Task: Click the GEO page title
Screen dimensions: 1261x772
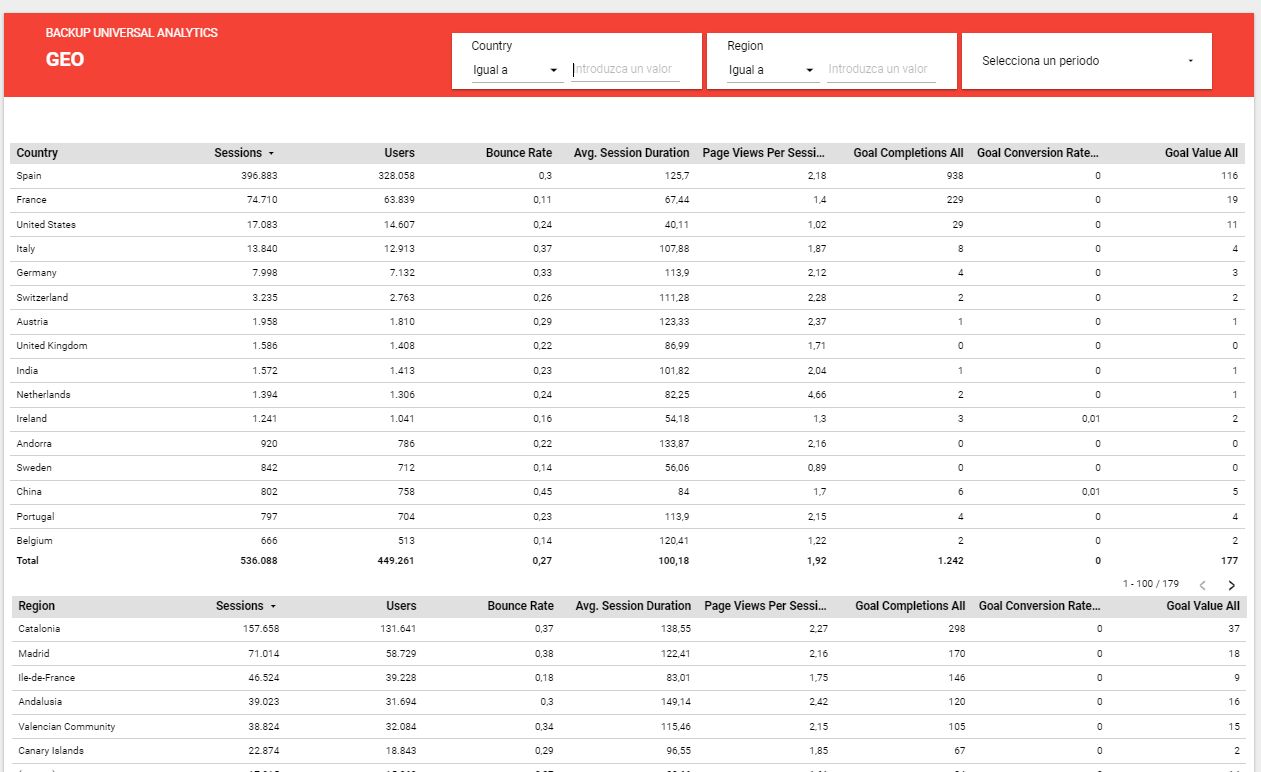Action: tap(65, 60)
